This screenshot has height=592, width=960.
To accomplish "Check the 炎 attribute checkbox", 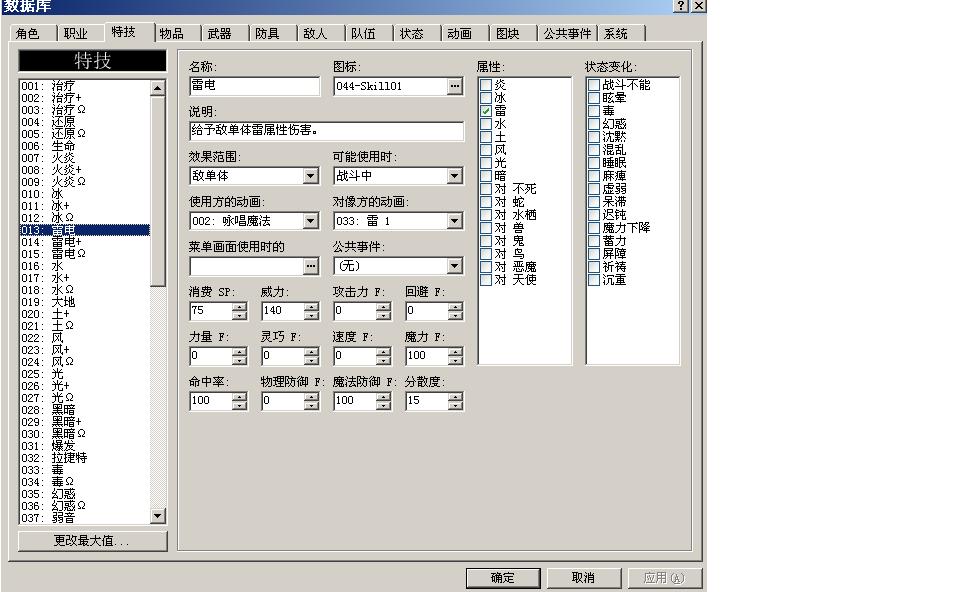I will pyautogui.click(x=486, y=84).
